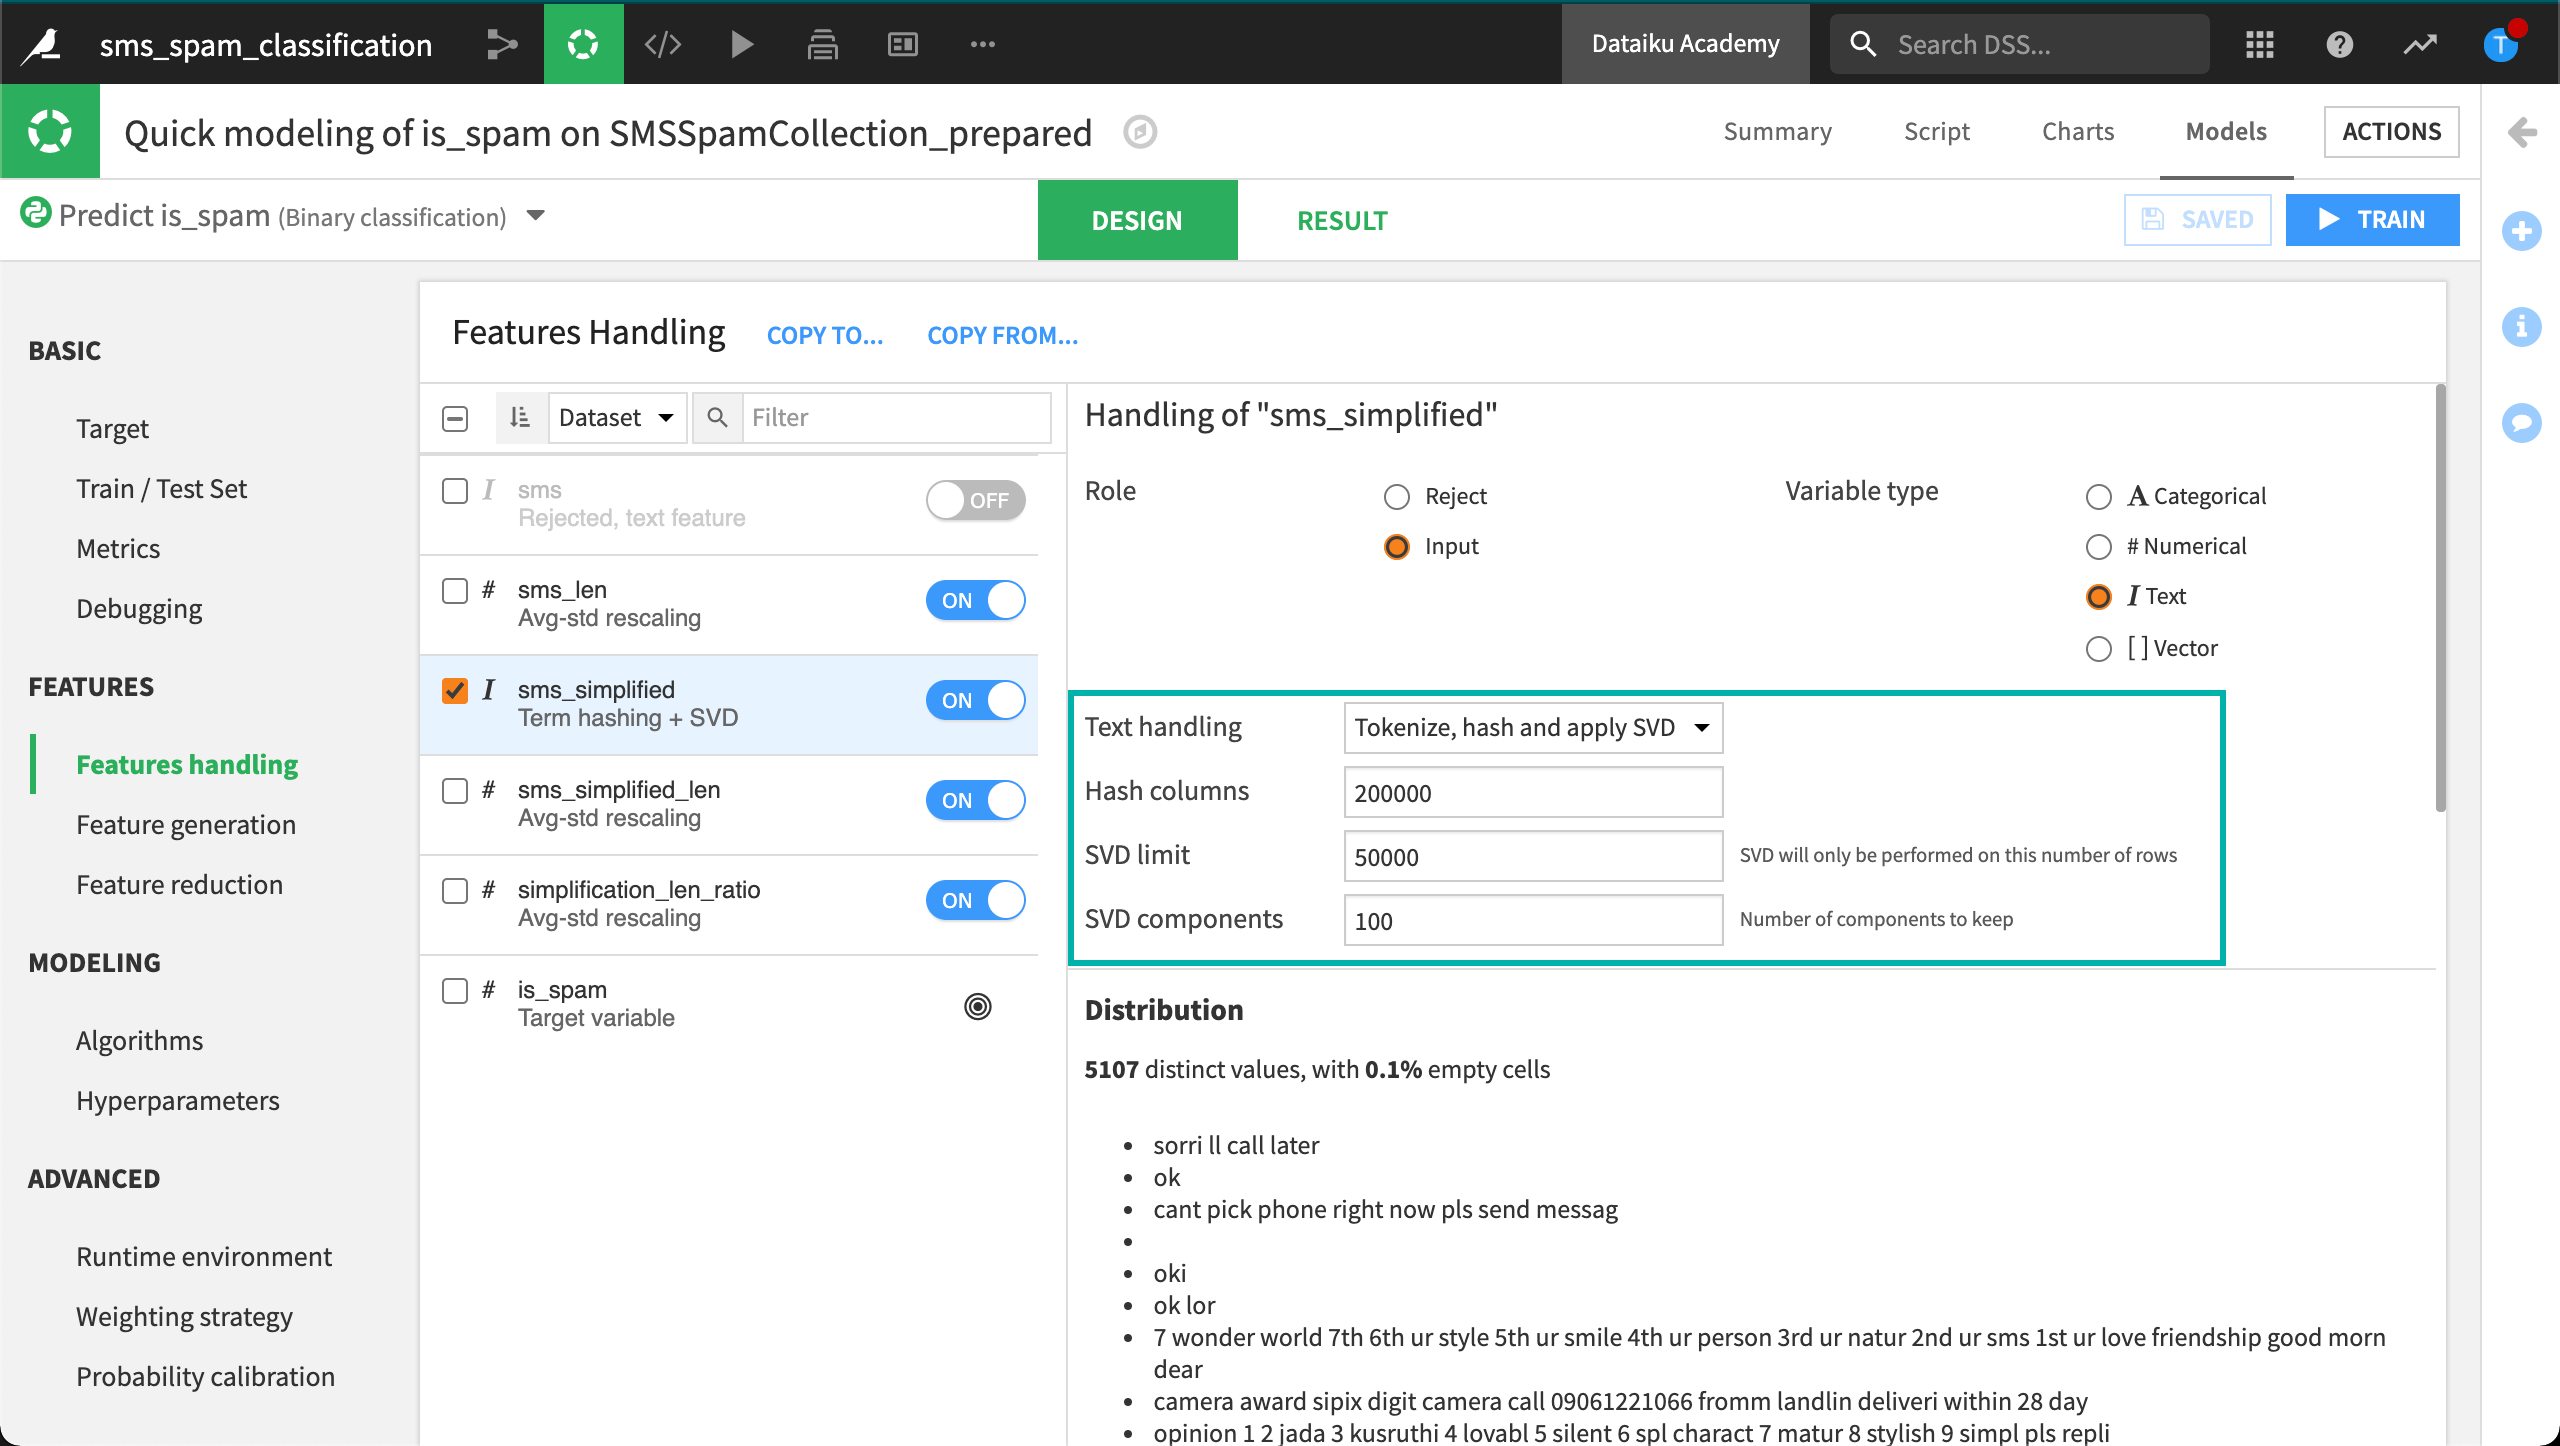Turn off the sms_simplified_len toggle
Viewport: 2560px width, 1446px height.
coord(976,800)
